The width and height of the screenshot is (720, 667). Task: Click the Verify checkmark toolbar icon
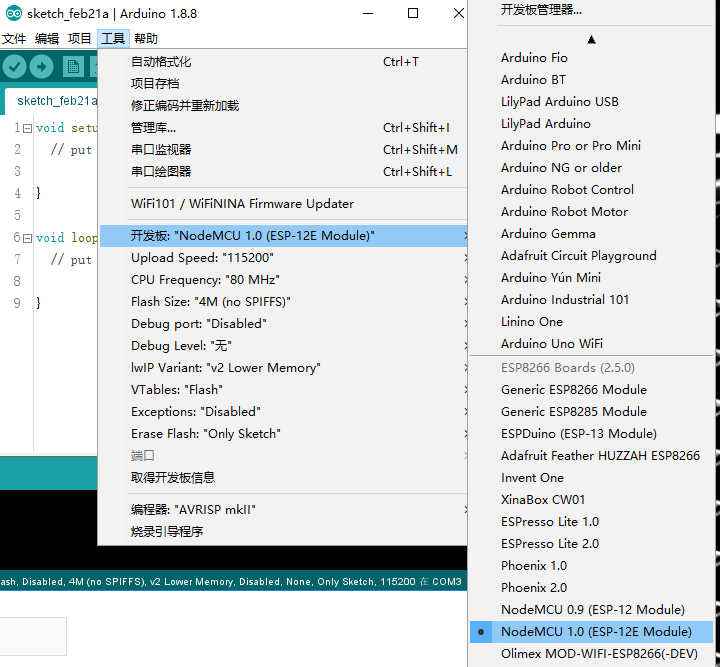click(14, 67)
